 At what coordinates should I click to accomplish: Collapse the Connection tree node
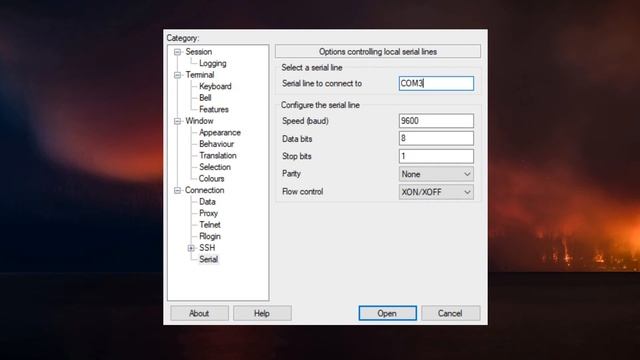(177, 190)
